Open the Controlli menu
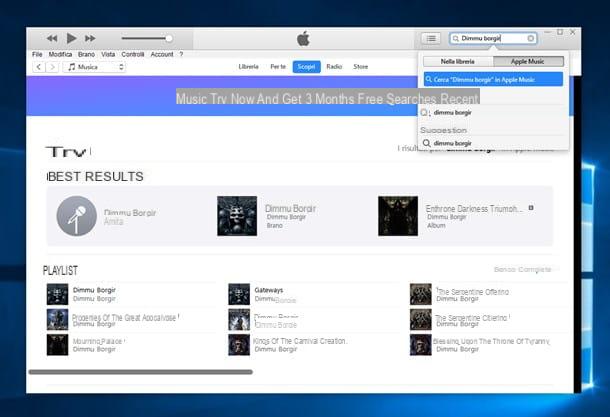610x417 pixels. point(133,54)
